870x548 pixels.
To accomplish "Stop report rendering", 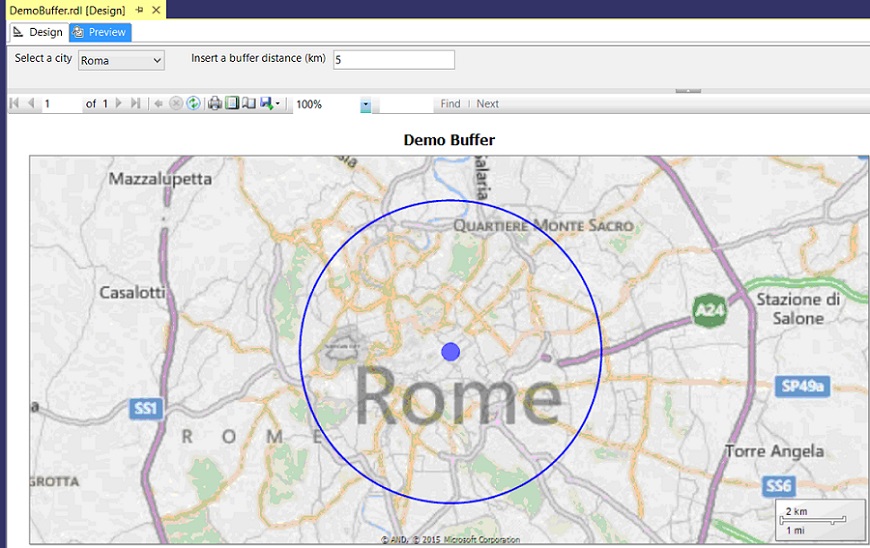I will pyautogui.click(x=175, y=104).
